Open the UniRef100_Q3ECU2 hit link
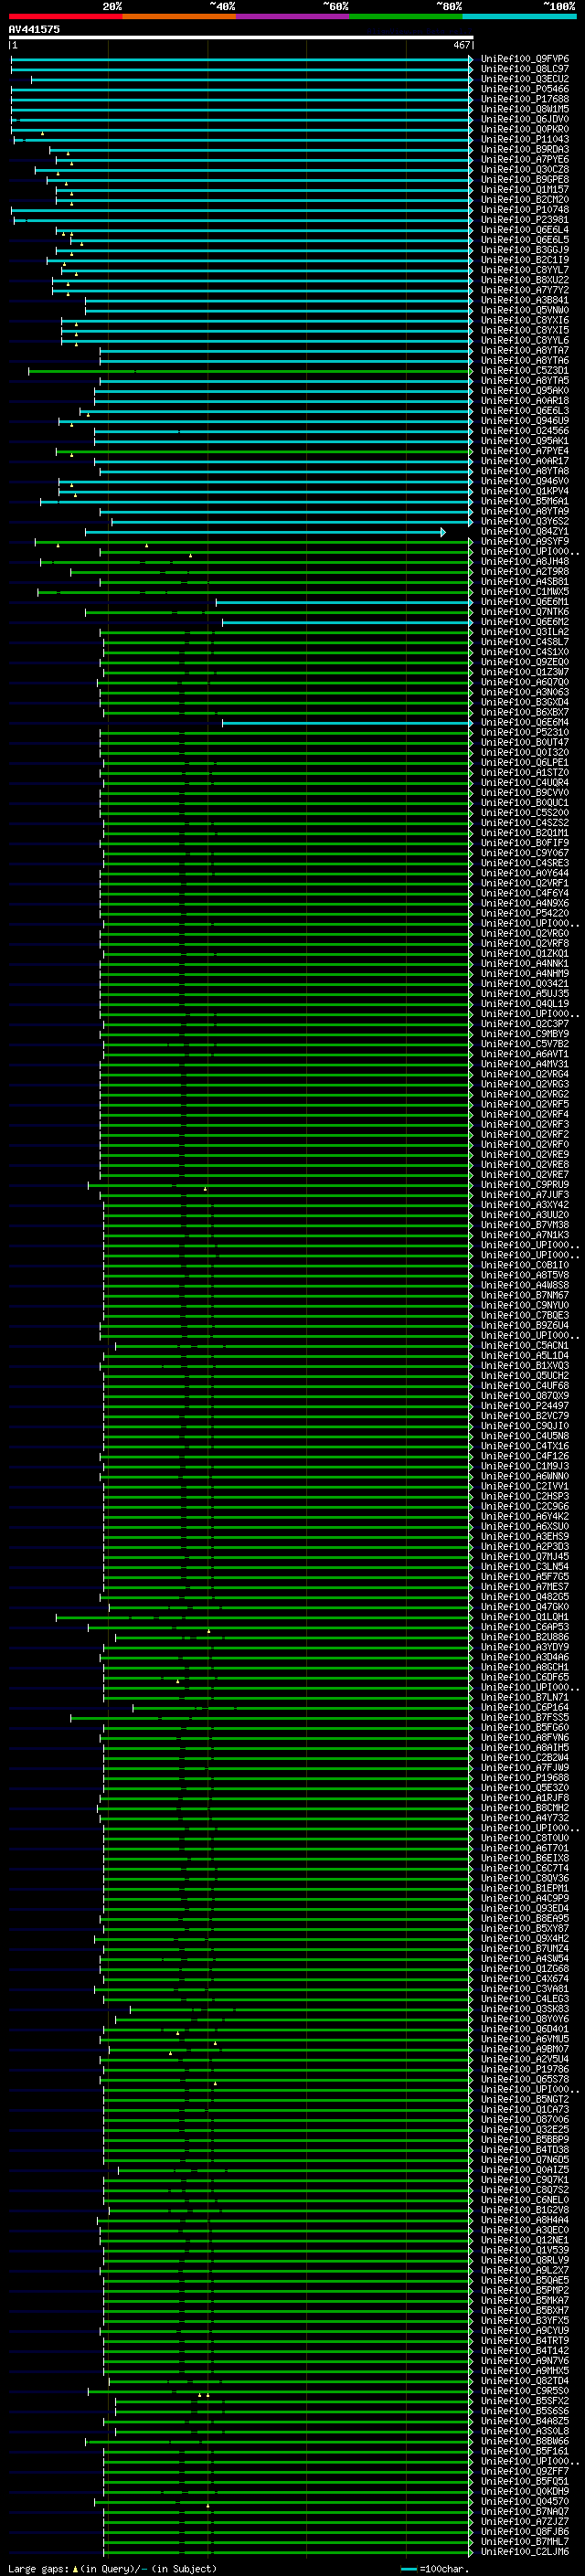The width and height of the screenshot is (585, 2576). coord(525,79)
